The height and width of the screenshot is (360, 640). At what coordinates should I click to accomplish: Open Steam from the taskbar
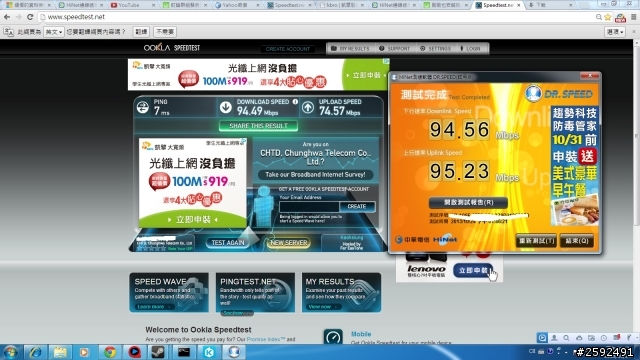click(158, 352)
